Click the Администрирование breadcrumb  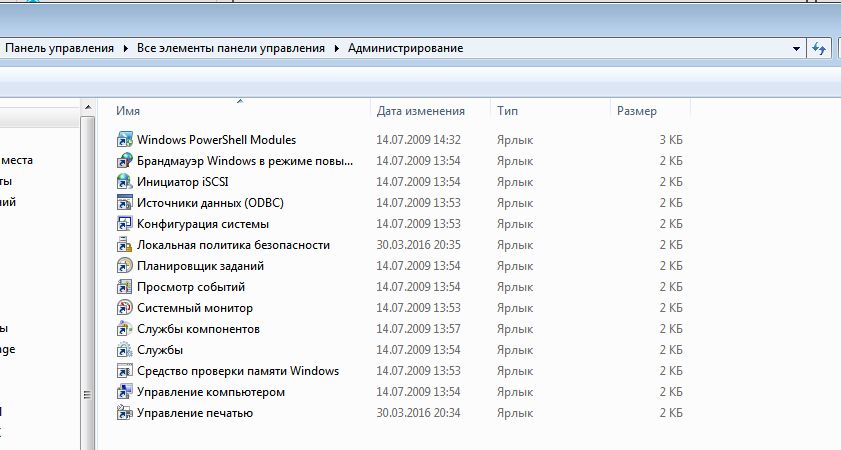pyautogui.click(x=405, y=48)
